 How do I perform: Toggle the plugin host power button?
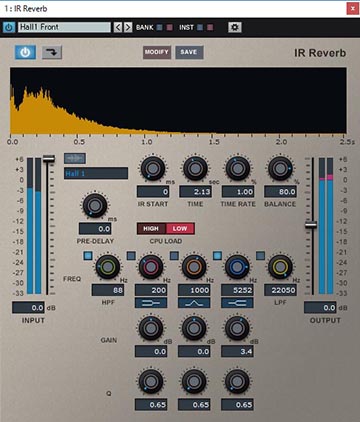pos(9,27)
